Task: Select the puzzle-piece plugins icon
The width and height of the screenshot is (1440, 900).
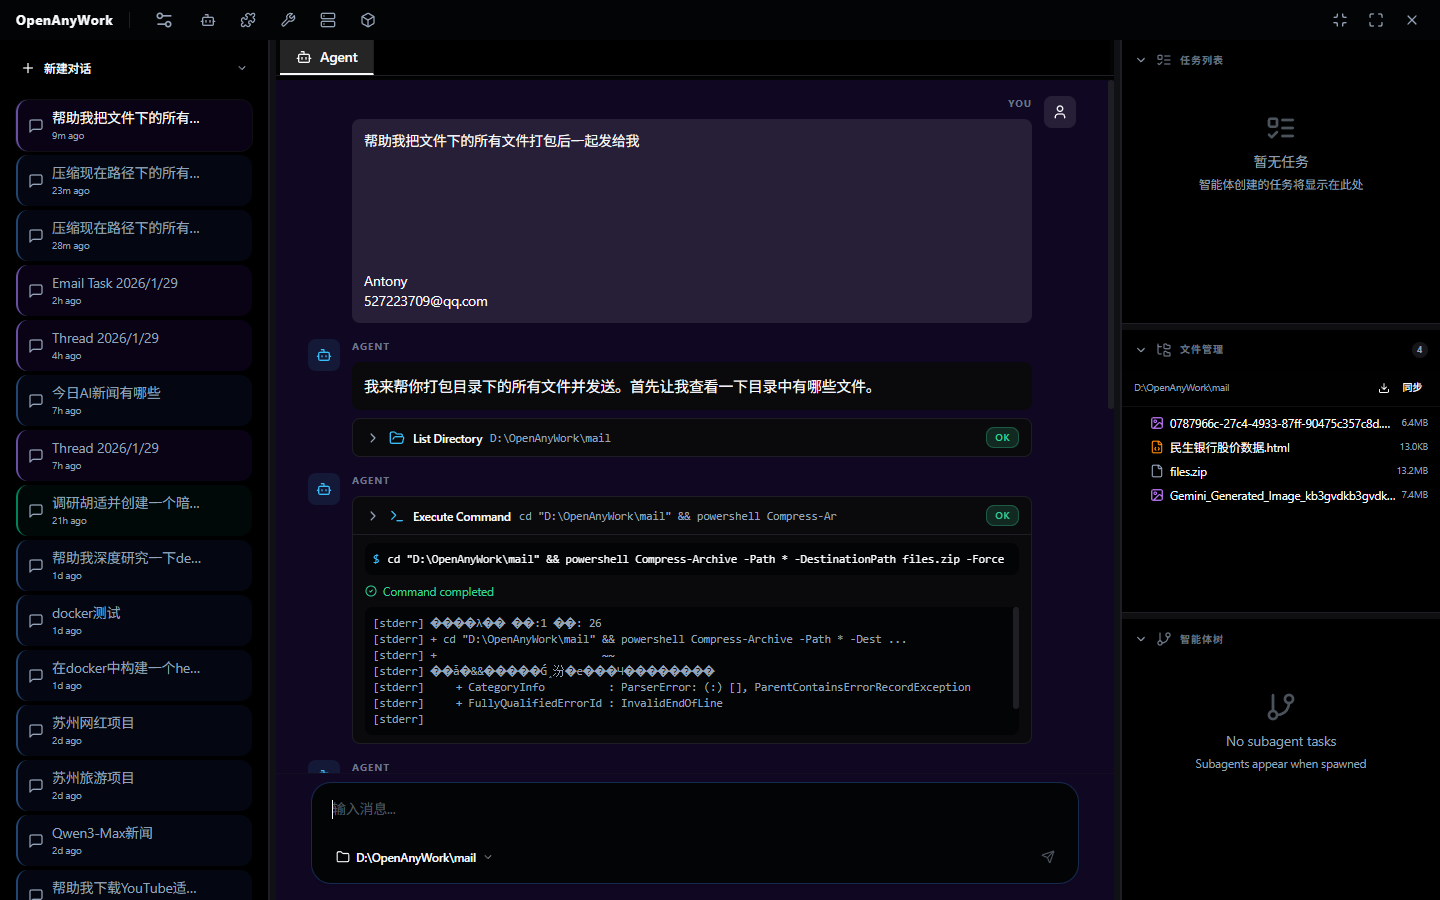Action: [x=247, y=19]
